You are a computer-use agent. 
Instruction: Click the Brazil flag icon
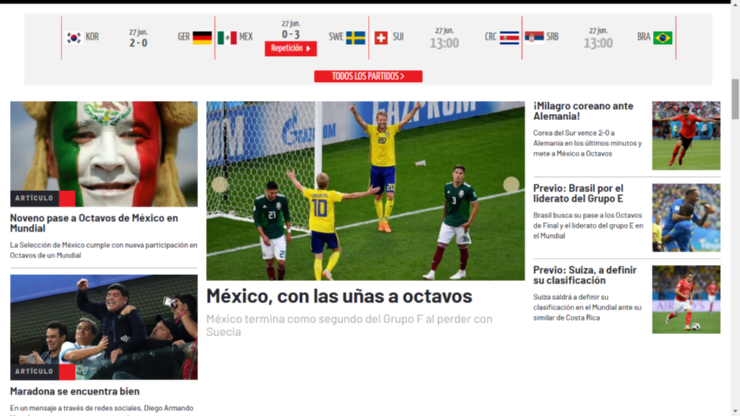click(662, 38)
